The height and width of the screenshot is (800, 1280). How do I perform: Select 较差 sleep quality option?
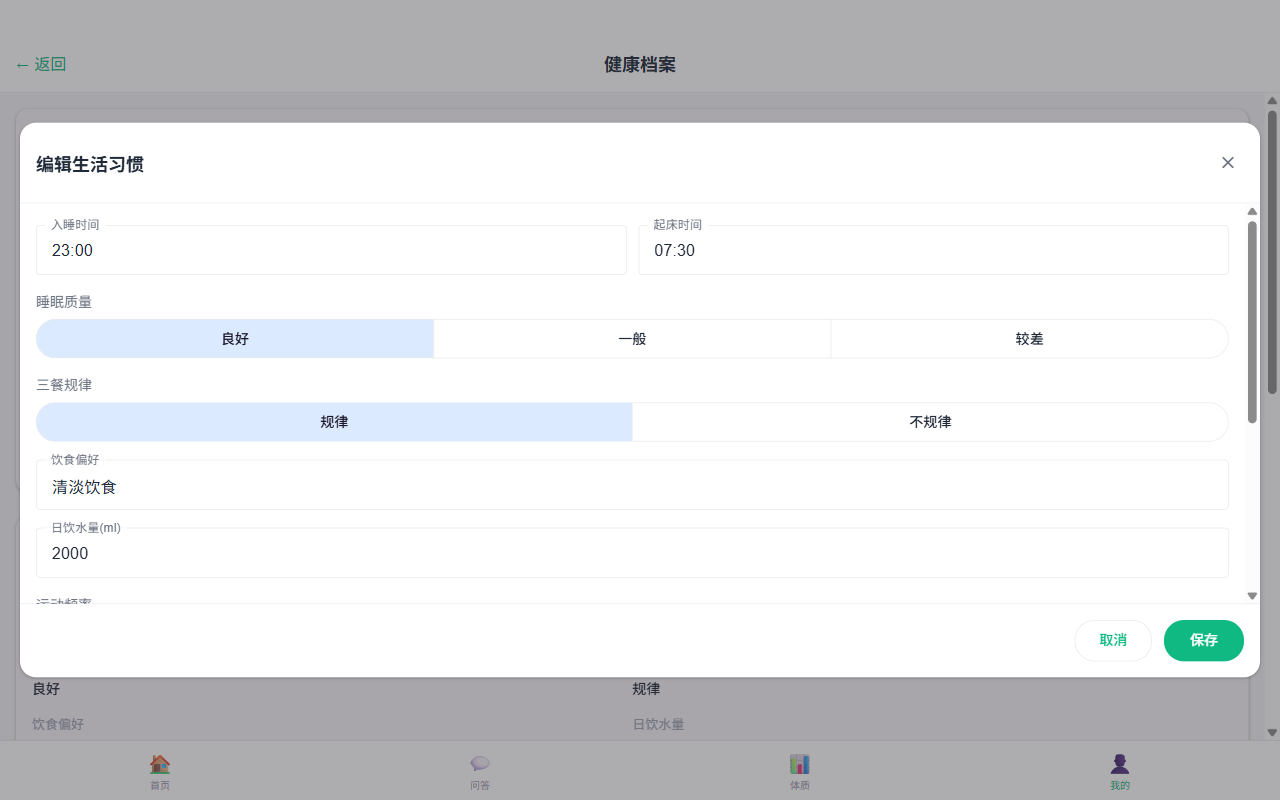[1029, 339]
